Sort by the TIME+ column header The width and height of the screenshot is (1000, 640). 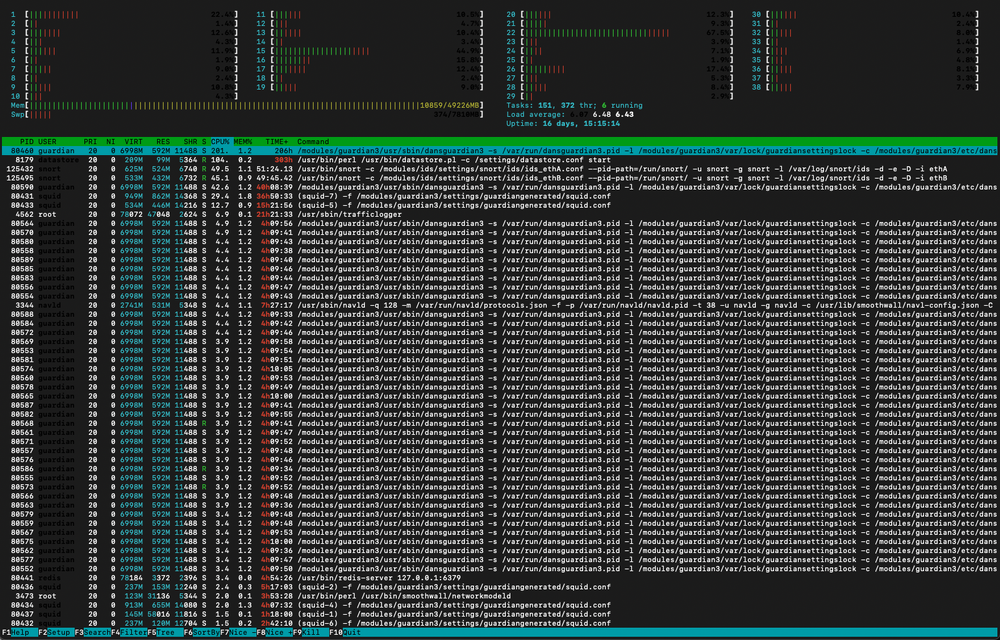(x=277, y=142)
